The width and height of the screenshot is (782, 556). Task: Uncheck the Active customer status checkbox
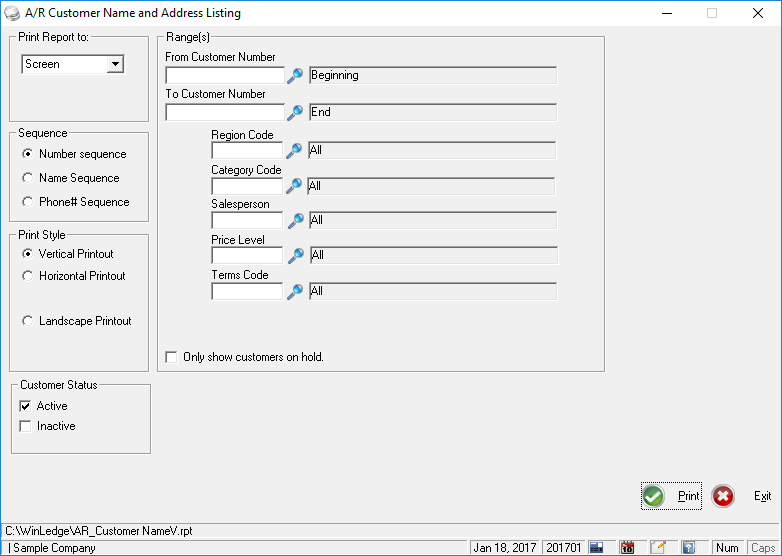click(26, 406)
